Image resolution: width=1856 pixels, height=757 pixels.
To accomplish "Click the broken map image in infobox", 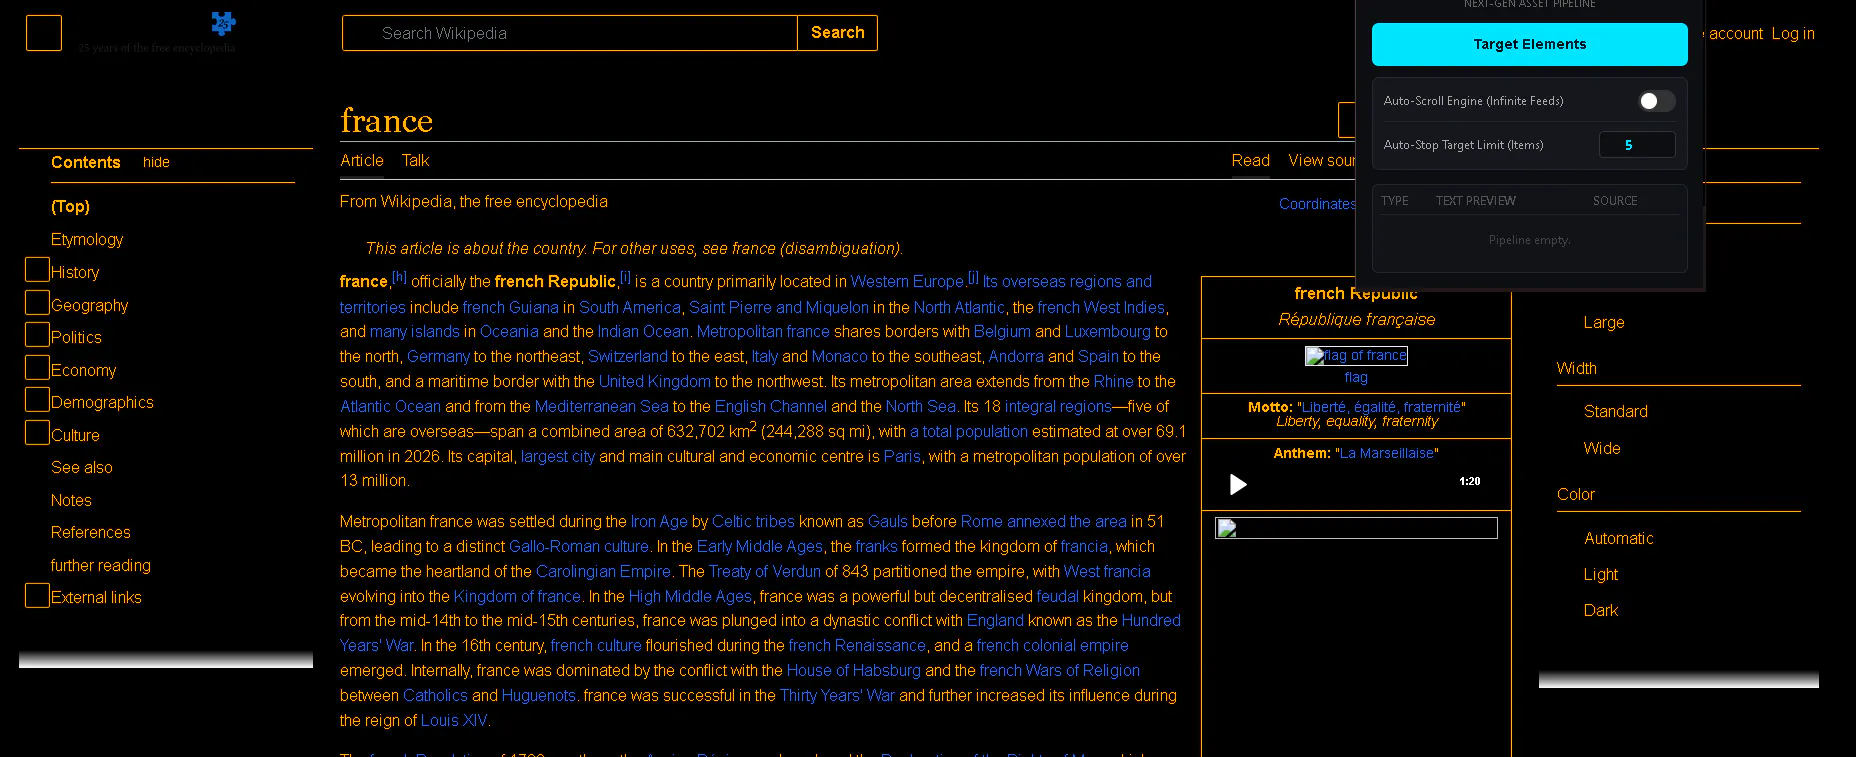I will 1356,528.
